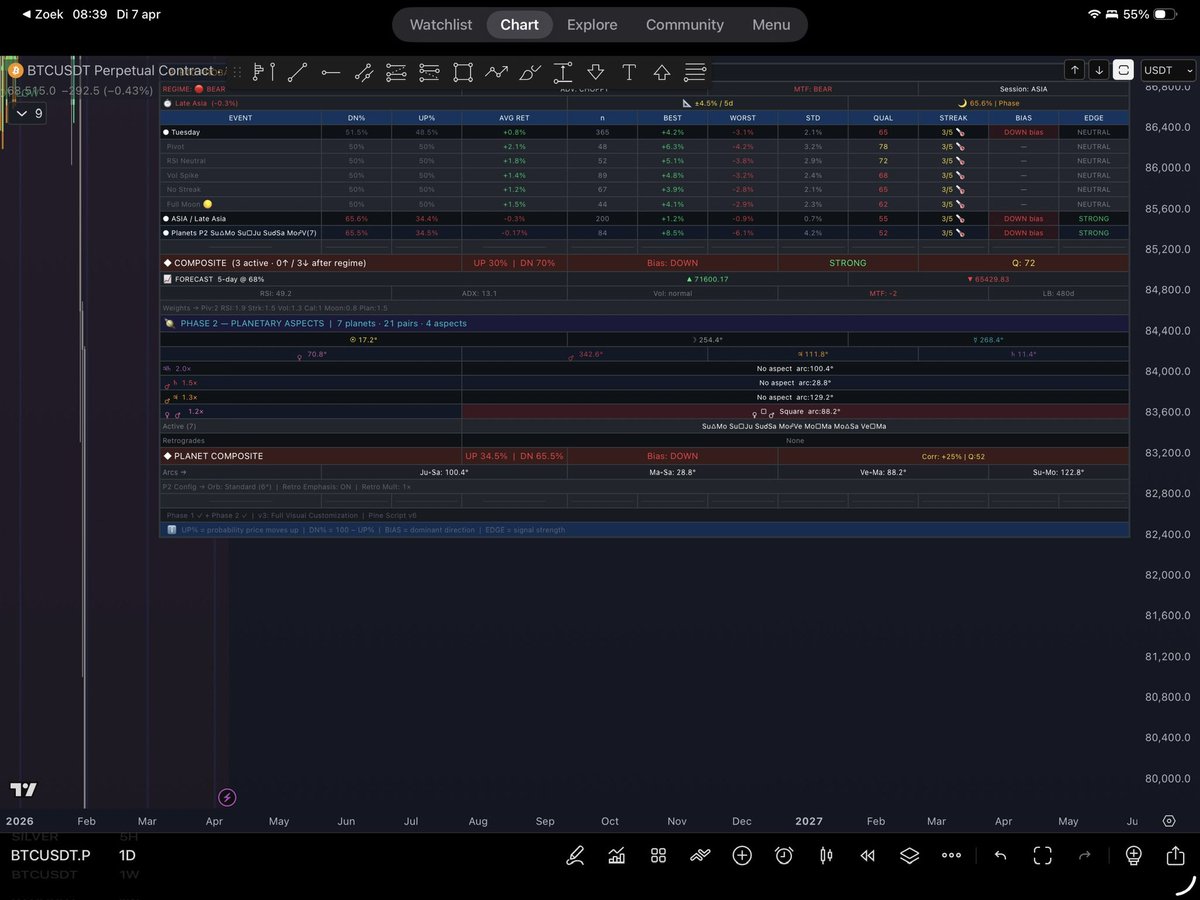Switch to the Watchlist tab
The width and height of the screenshot is (1200, 900).
(441, 24)
